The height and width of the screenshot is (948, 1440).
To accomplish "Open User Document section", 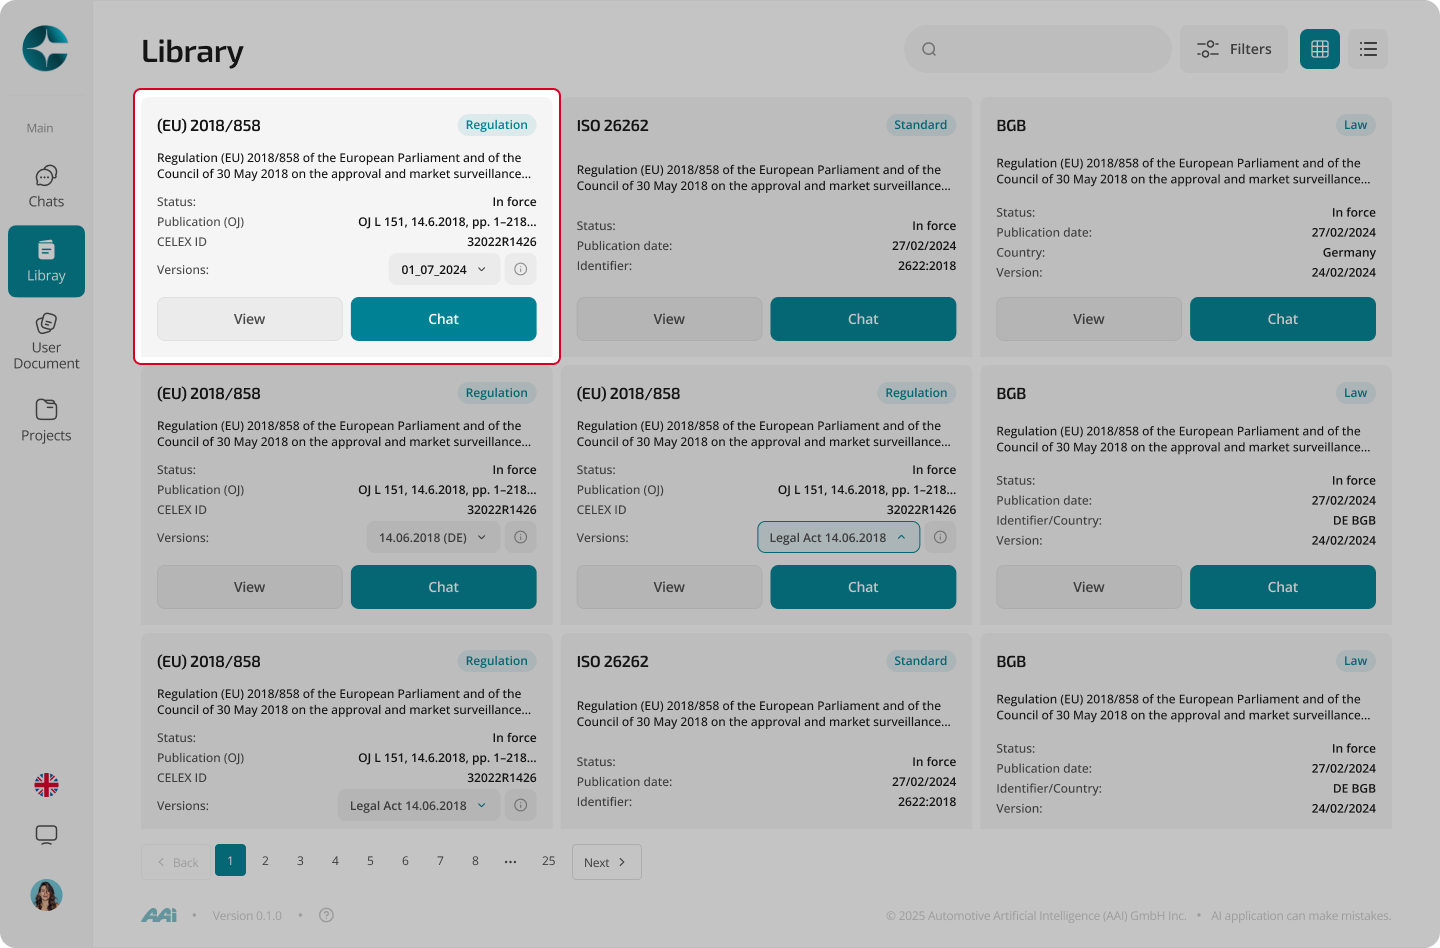I will coord(46,341).
